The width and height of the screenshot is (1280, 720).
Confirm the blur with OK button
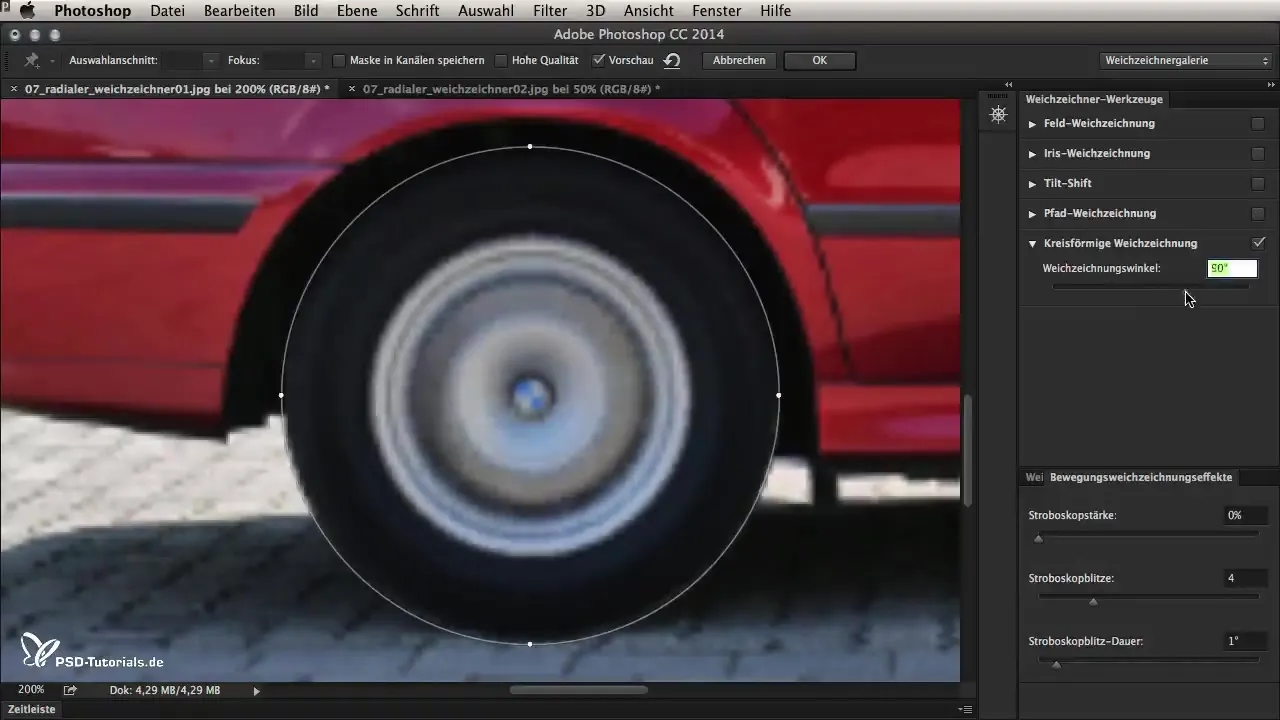click(819, 61)
